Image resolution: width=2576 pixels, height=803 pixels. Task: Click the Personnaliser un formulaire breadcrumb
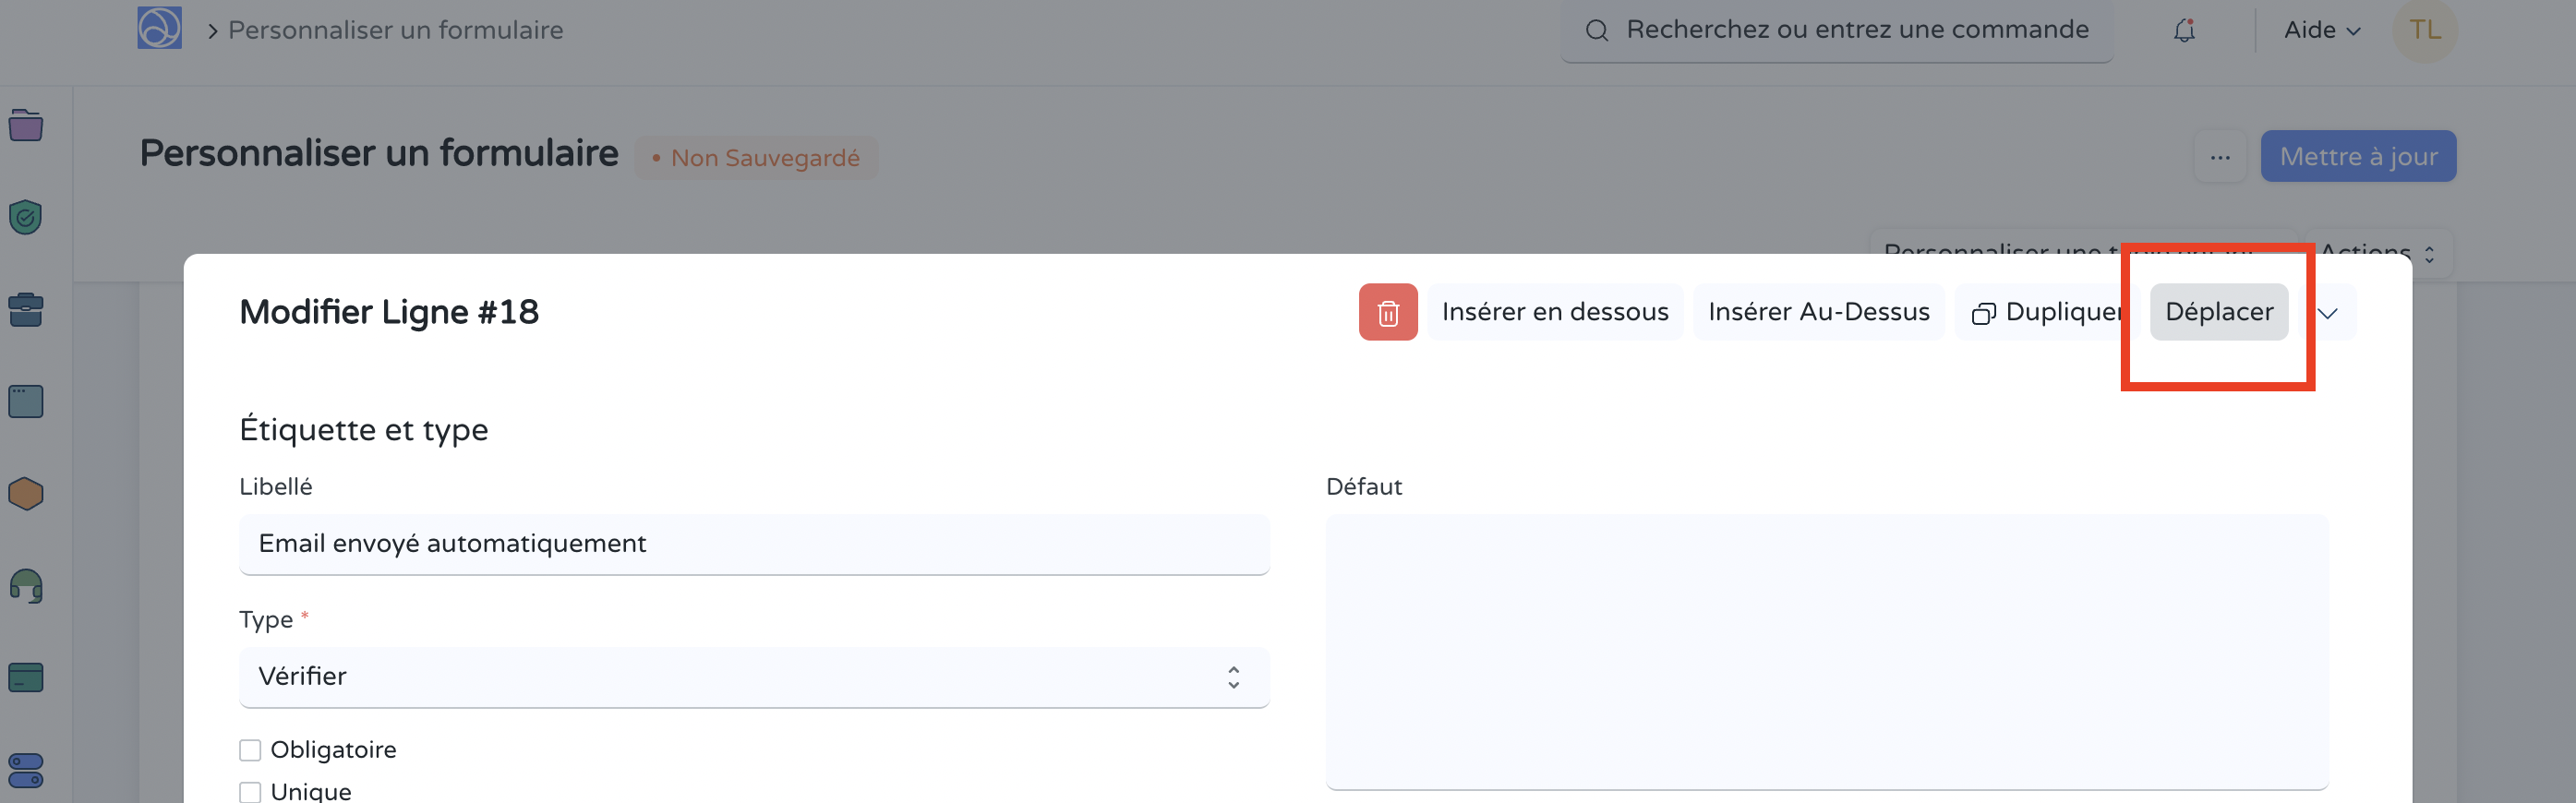point(396,30)
